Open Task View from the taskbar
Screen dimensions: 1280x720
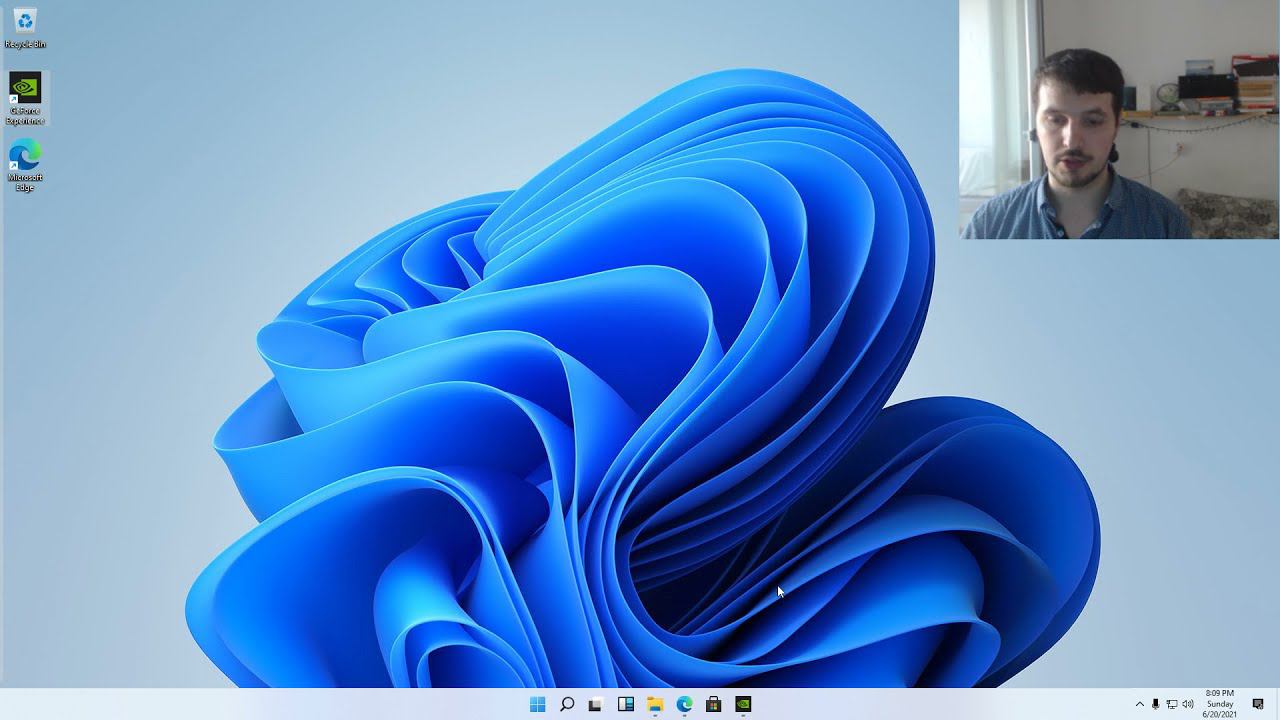[x=596, y=704]
